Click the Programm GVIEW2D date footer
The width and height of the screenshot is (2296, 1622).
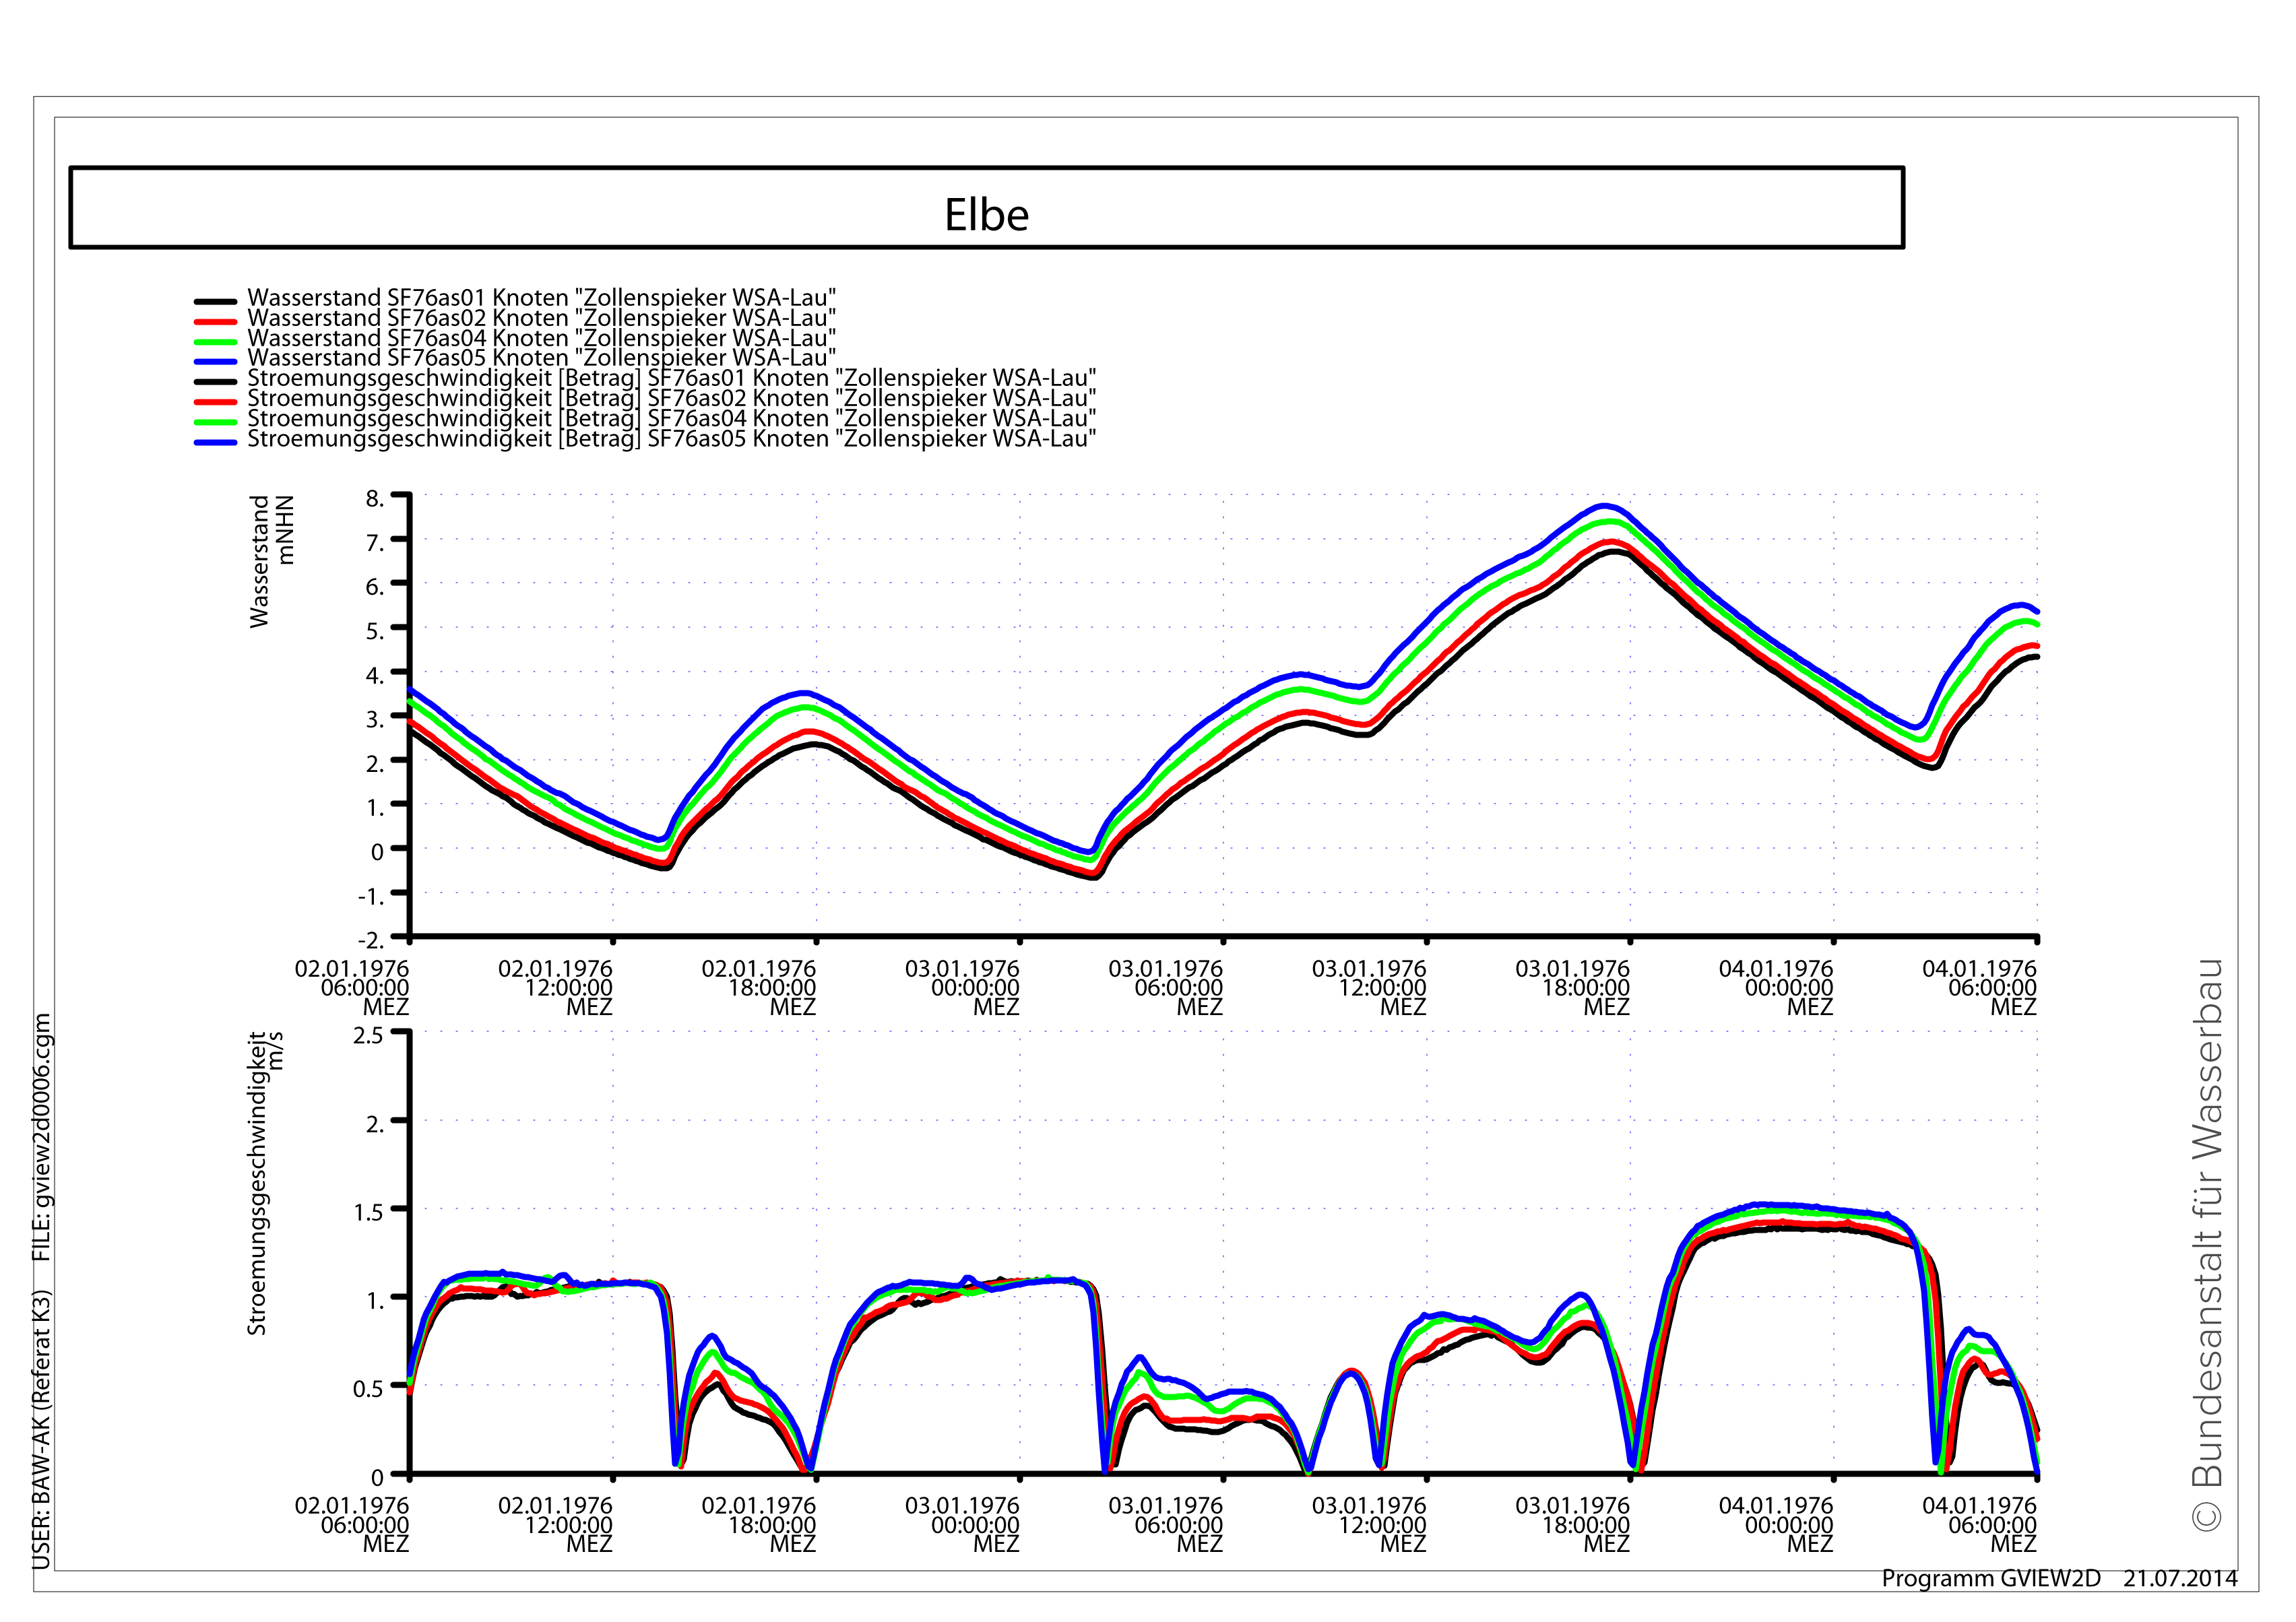click(2059, 1578)
